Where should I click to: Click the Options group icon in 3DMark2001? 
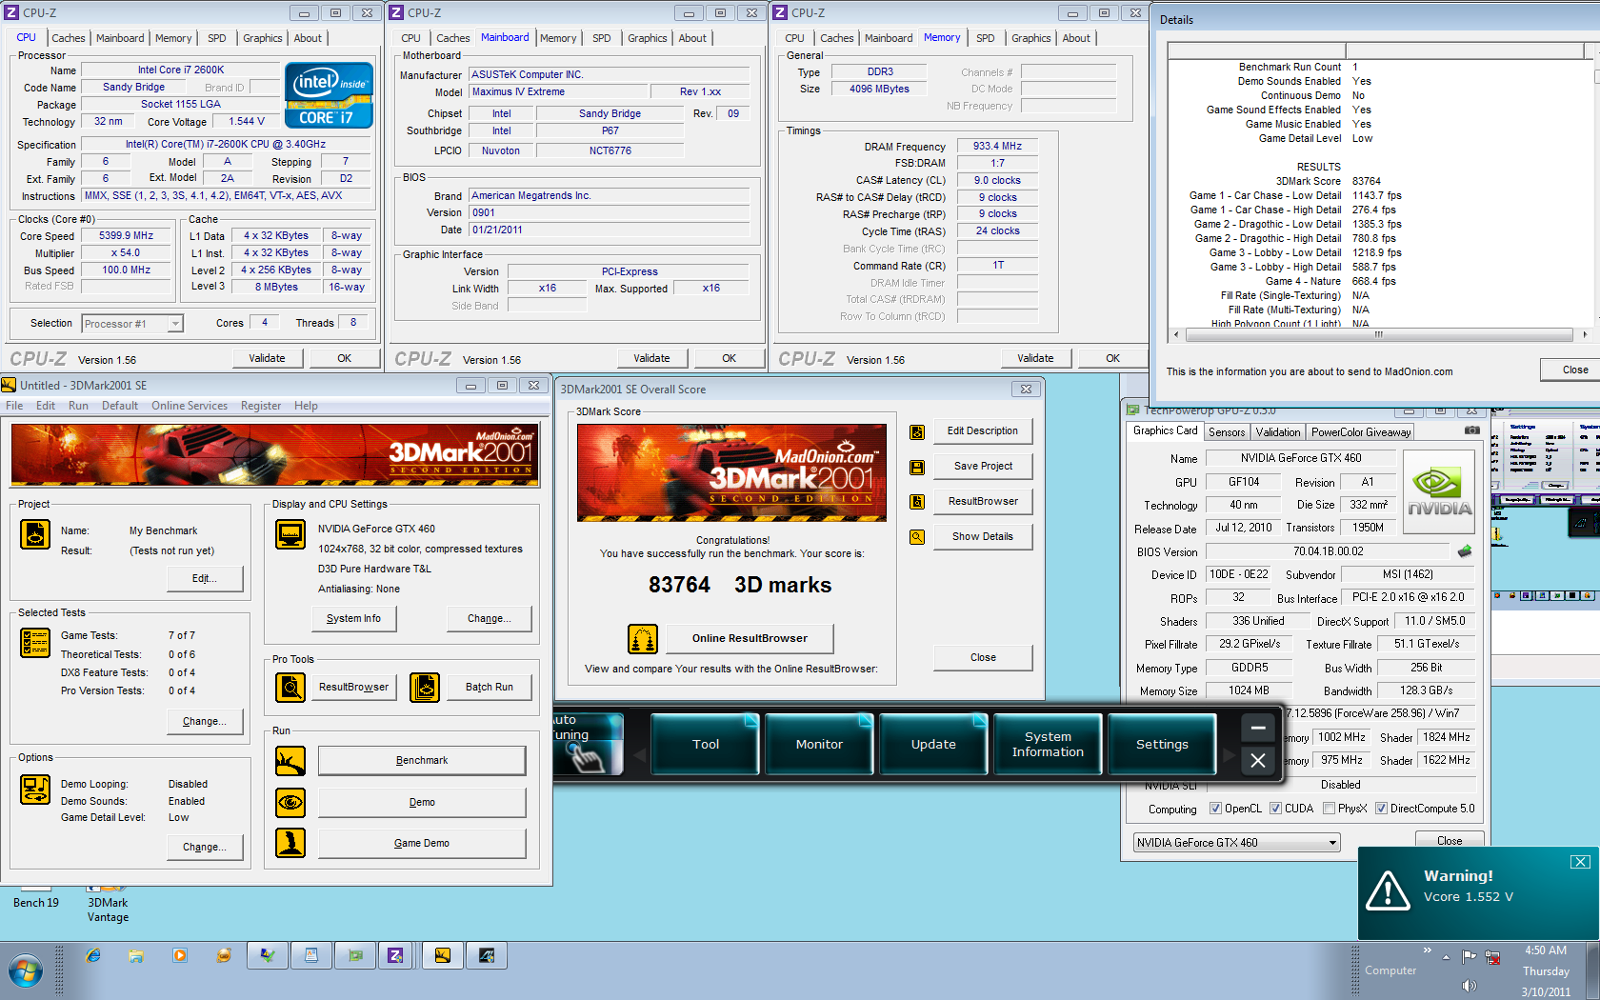35,790
